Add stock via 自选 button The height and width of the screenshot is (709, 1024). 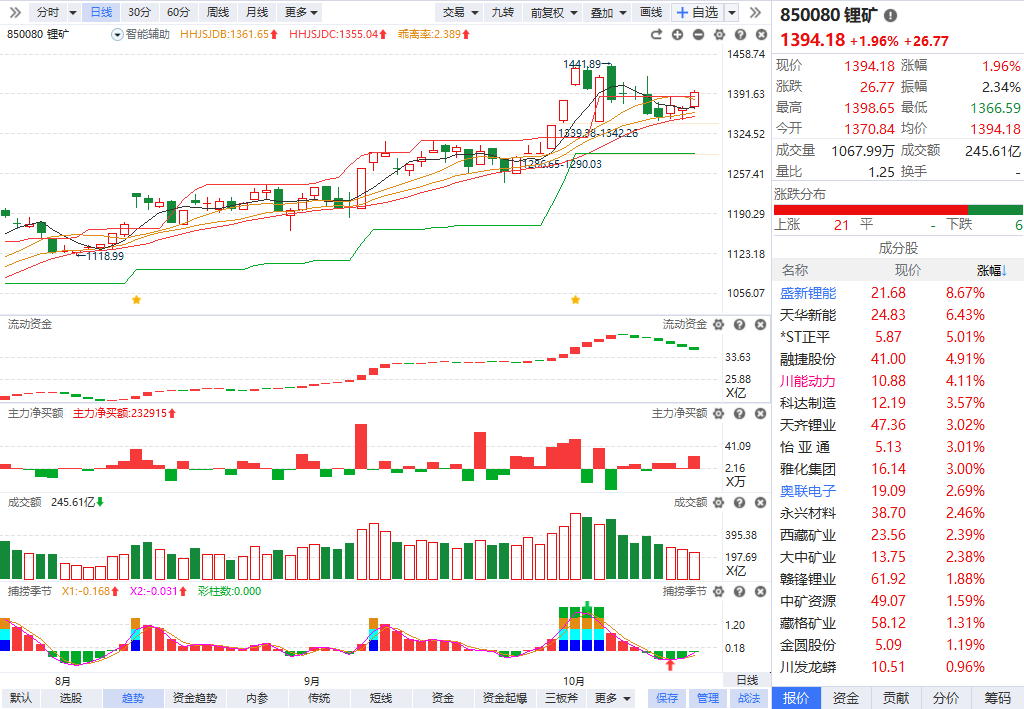click(x=697, y=12)
